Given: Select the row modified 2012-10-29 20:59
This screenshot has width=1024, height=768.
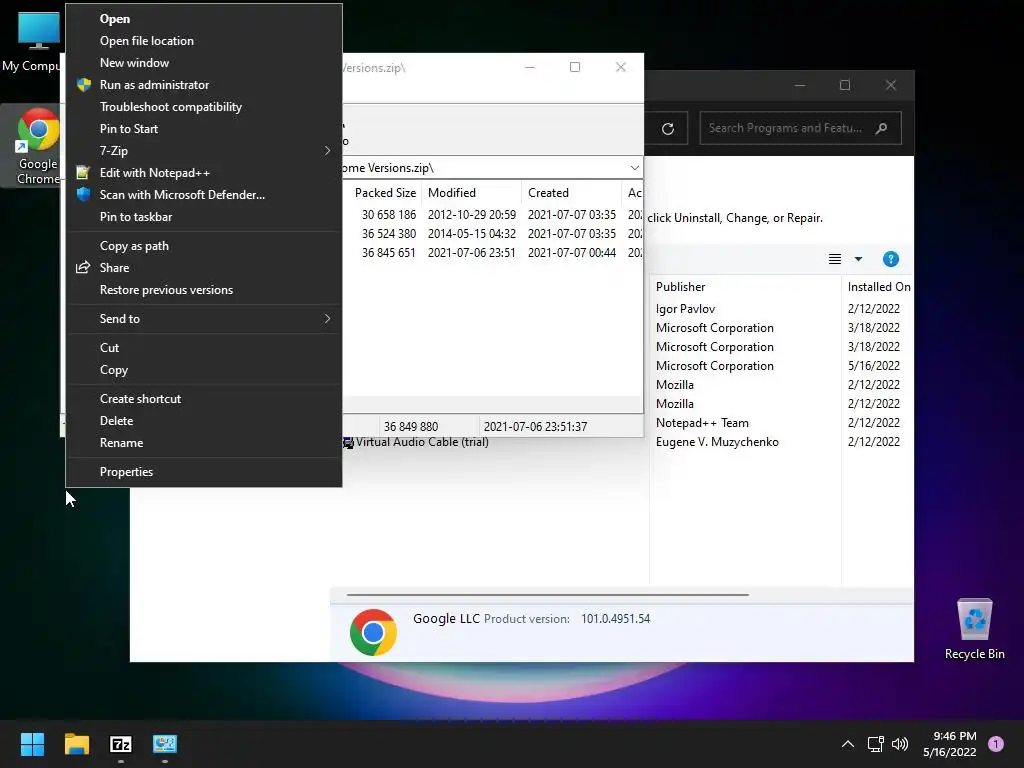Looking at the screenshot, I should 493,214.
